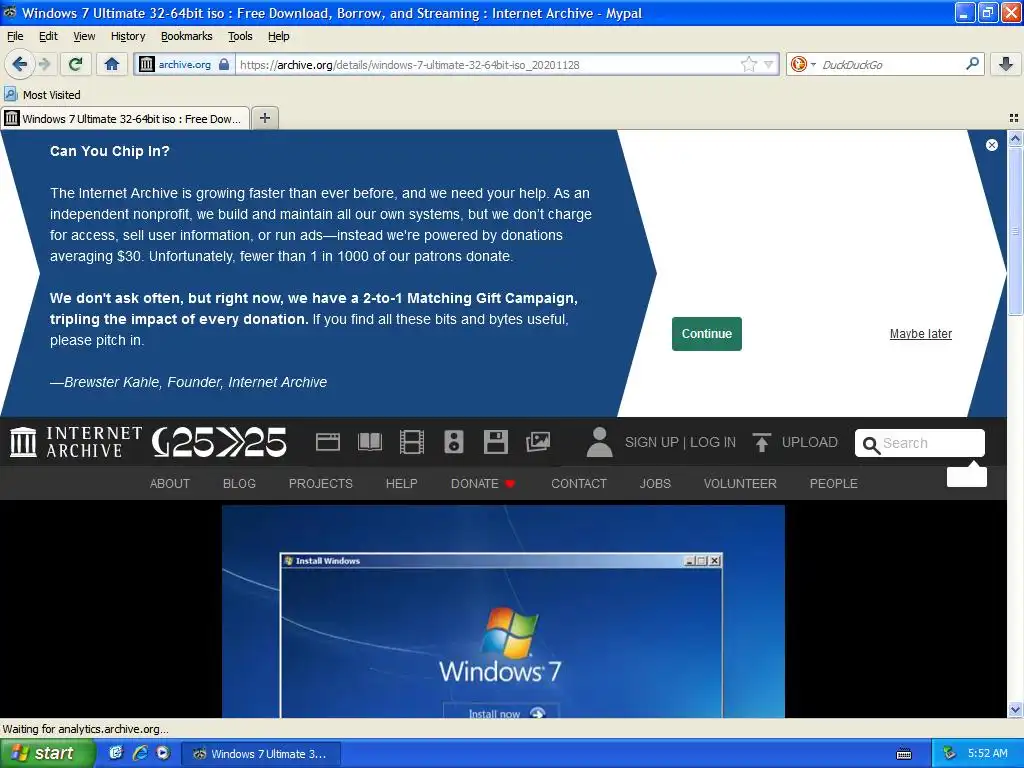Open the PEOPLE navigation item

click(x=833, y=483)
